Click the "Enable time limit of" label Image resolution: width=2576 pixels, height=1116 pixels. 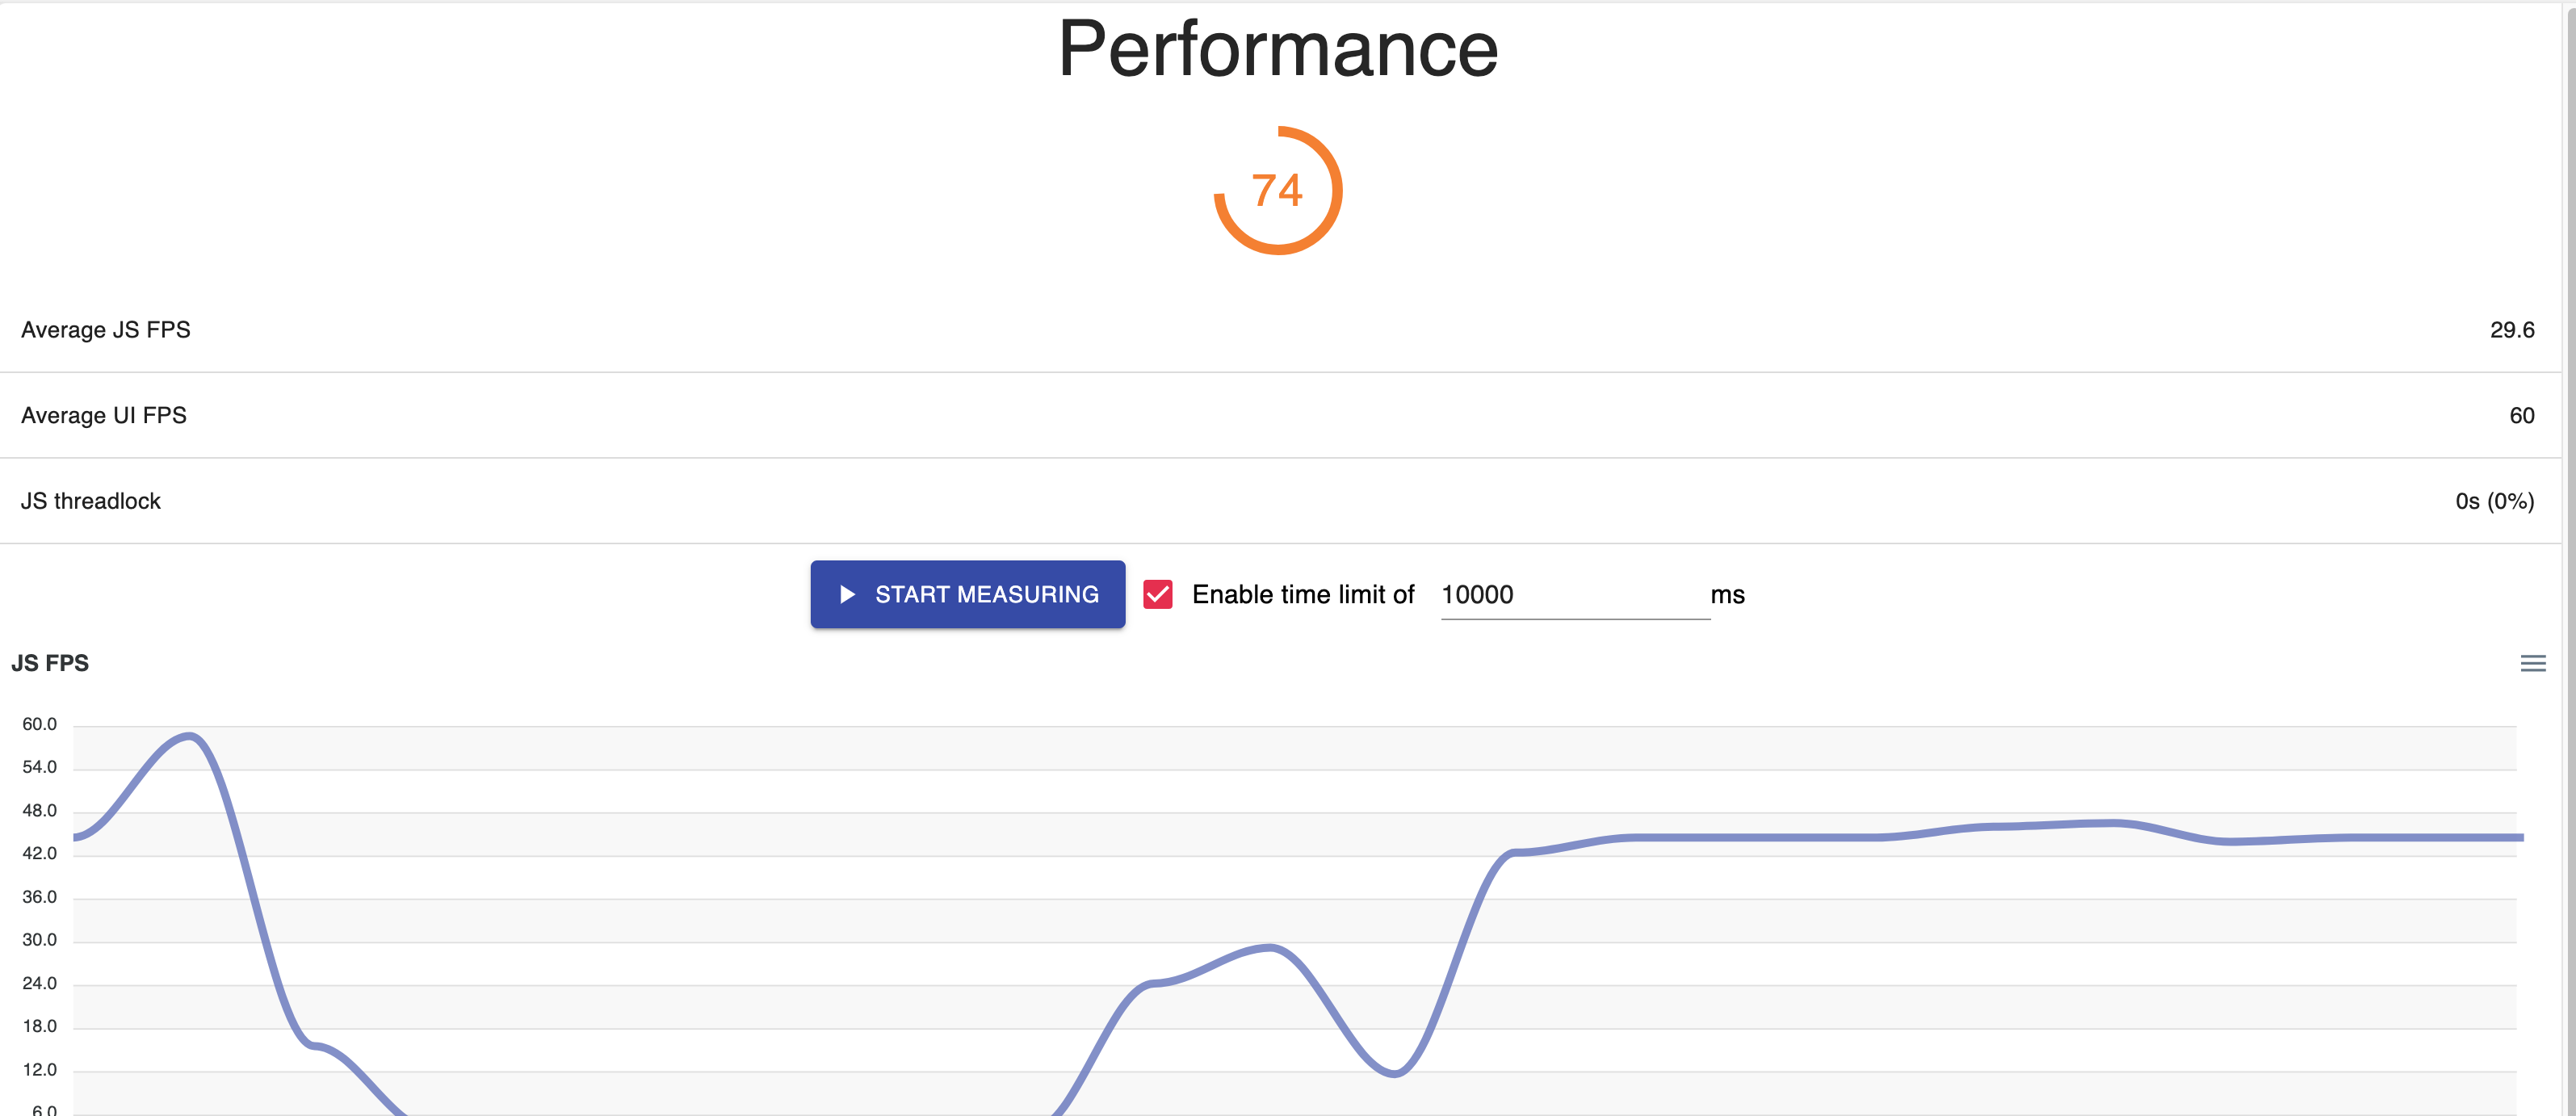coord(1302,595)
